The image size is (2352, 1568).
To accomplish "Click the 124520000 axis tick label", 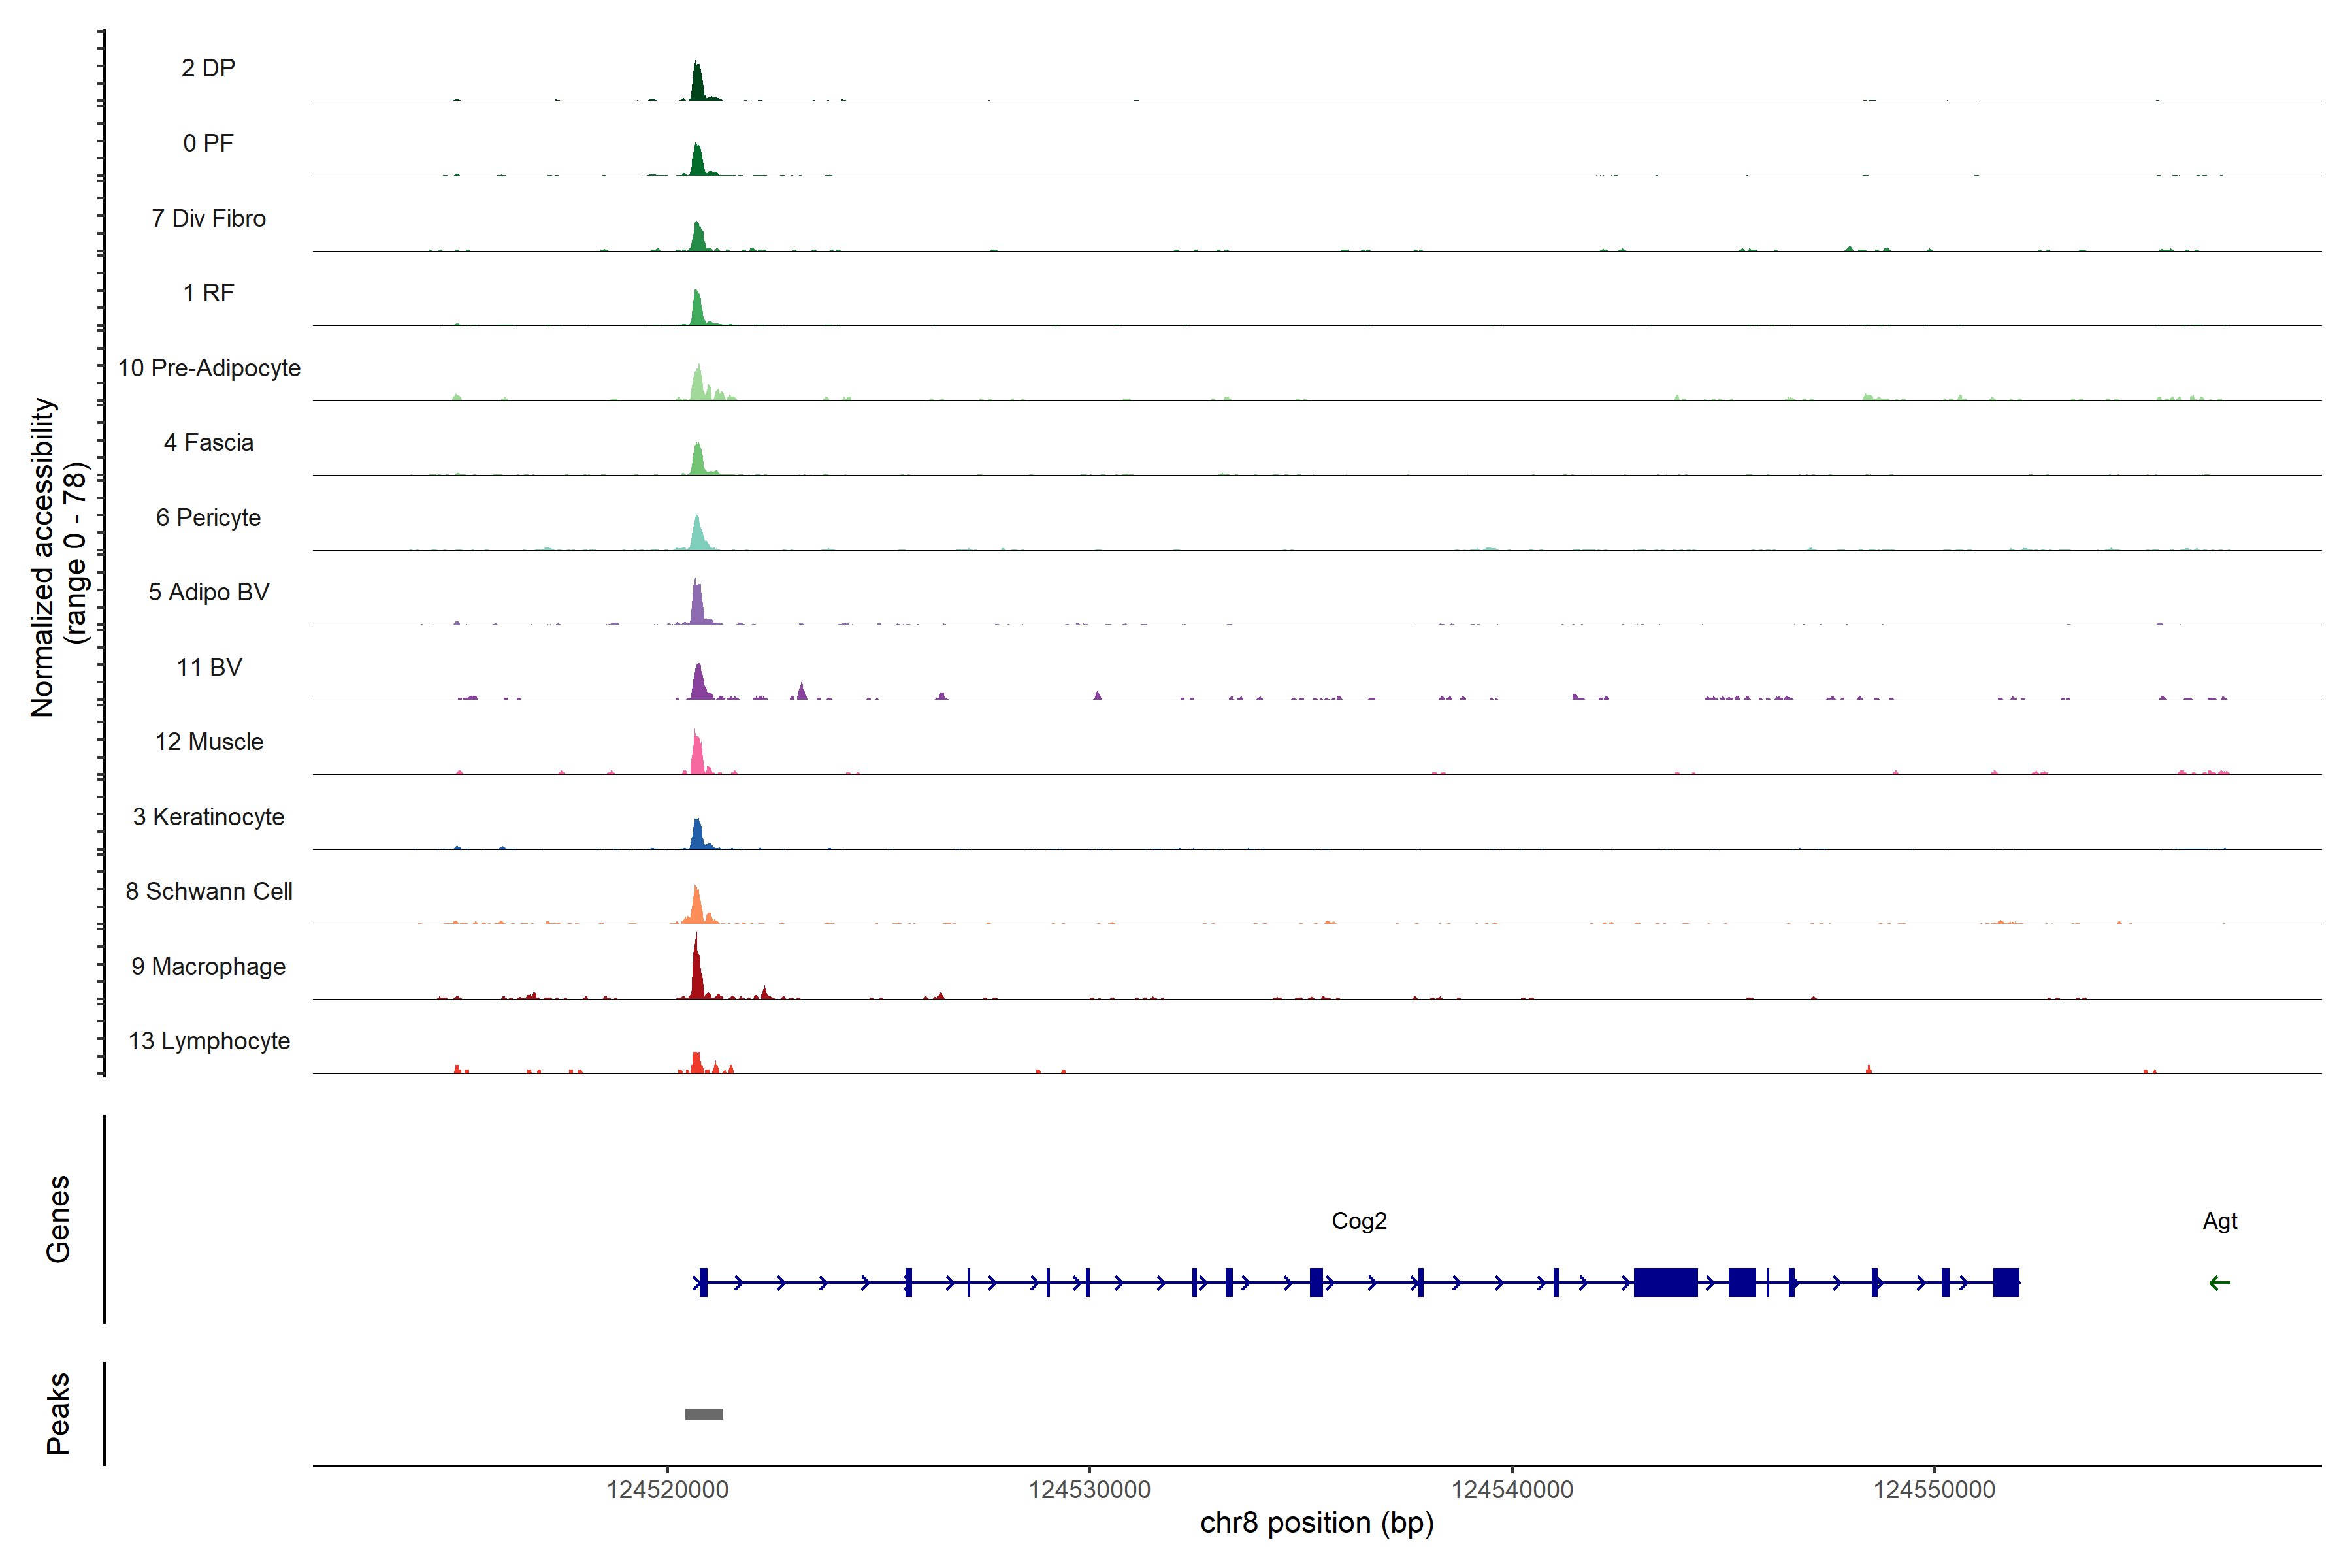I will tap(667, 1490).
